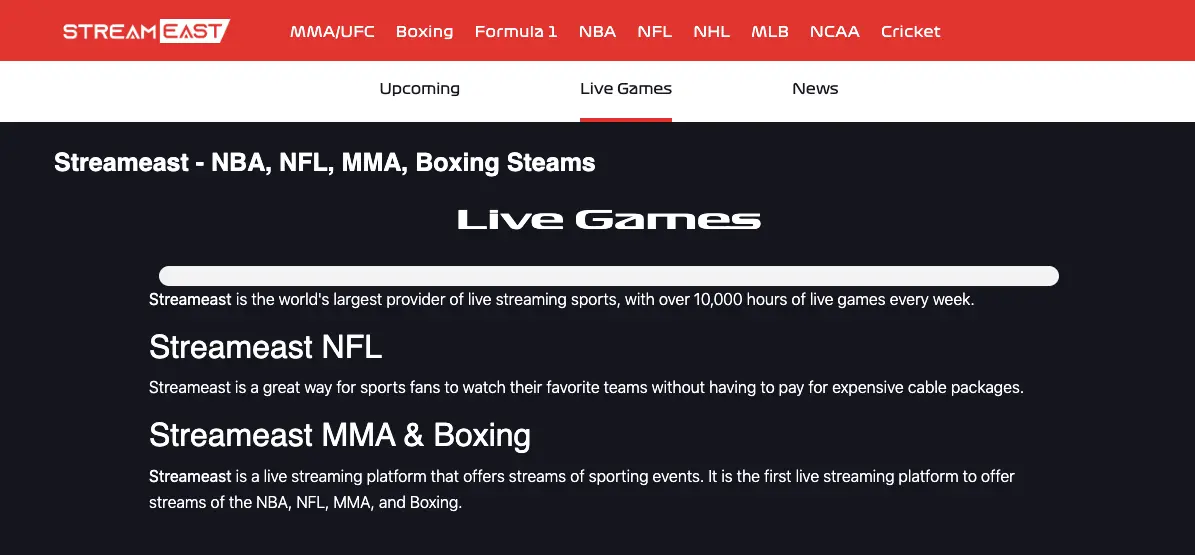Click the light gray loading bar
Image resolution: width=1195 pixels, height=555 pixels.
[609, 276]
